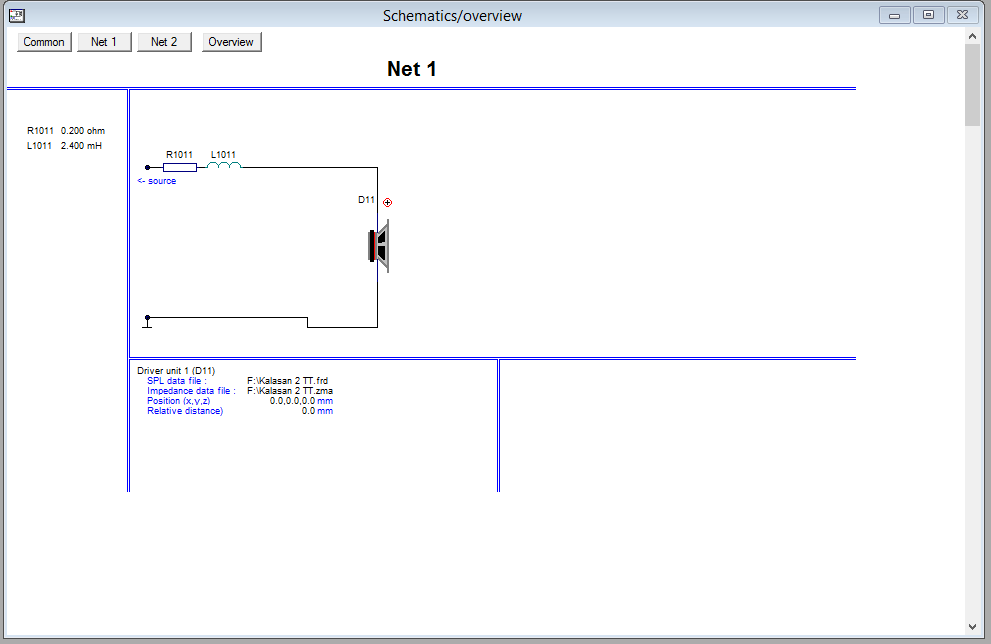Minimize the Schematics/overview window
The height and width of the screenshot is (644, 991).
(x=895, y=15)
